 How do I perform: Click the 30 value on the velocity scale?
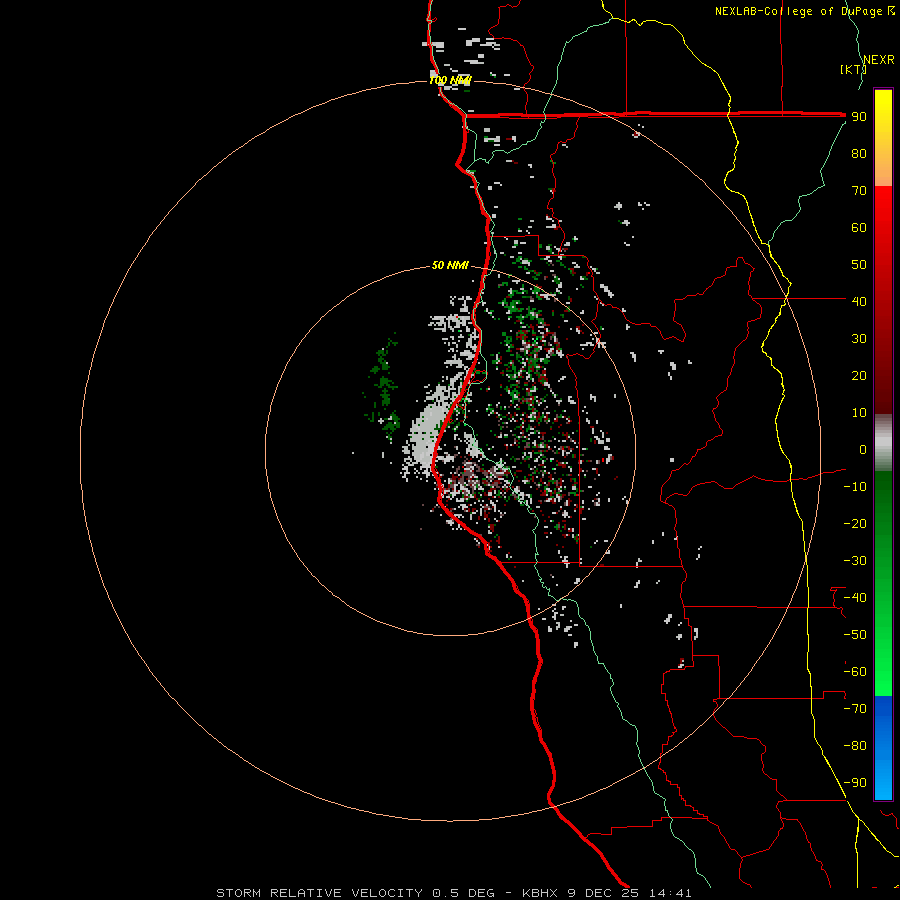pyautogui.click(x=859, y=339)
